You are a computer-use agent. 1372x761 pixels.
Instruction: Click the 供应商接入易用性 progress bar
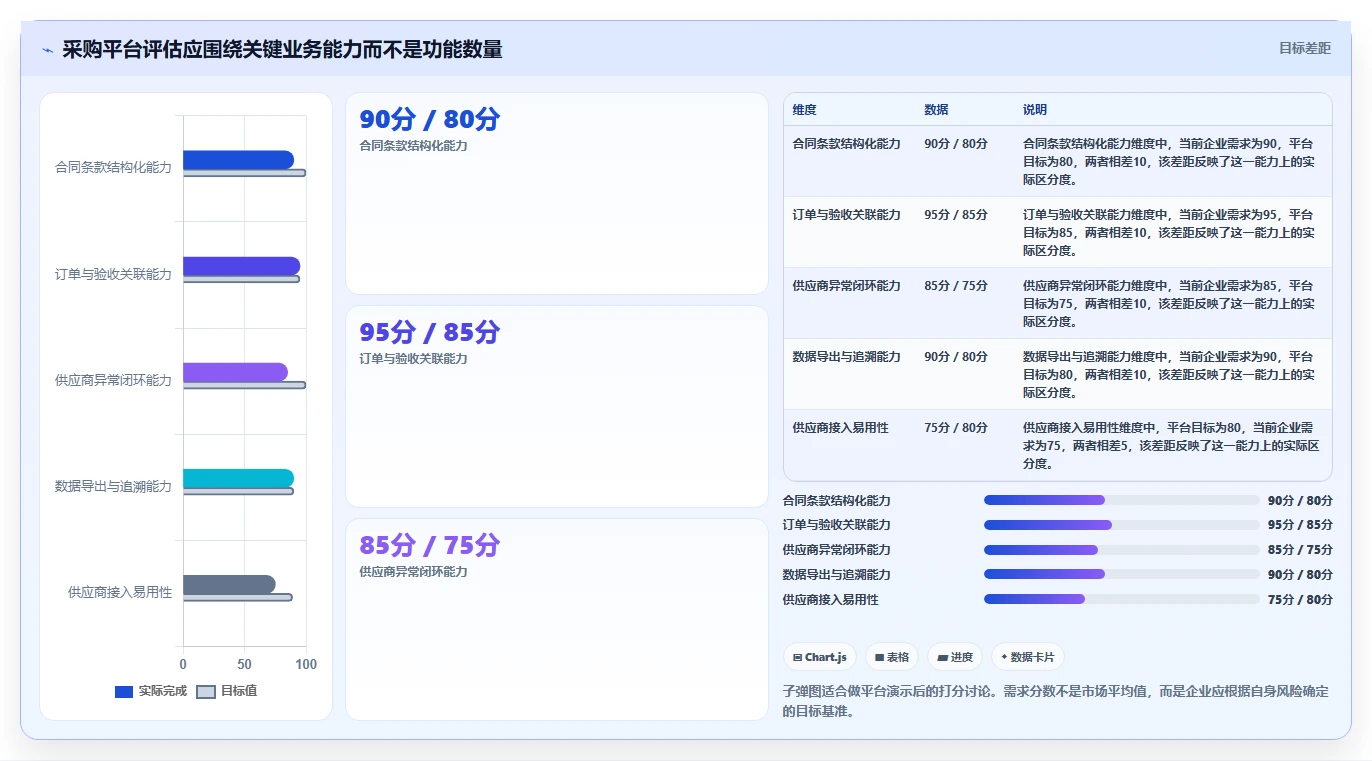[1122, 599]
